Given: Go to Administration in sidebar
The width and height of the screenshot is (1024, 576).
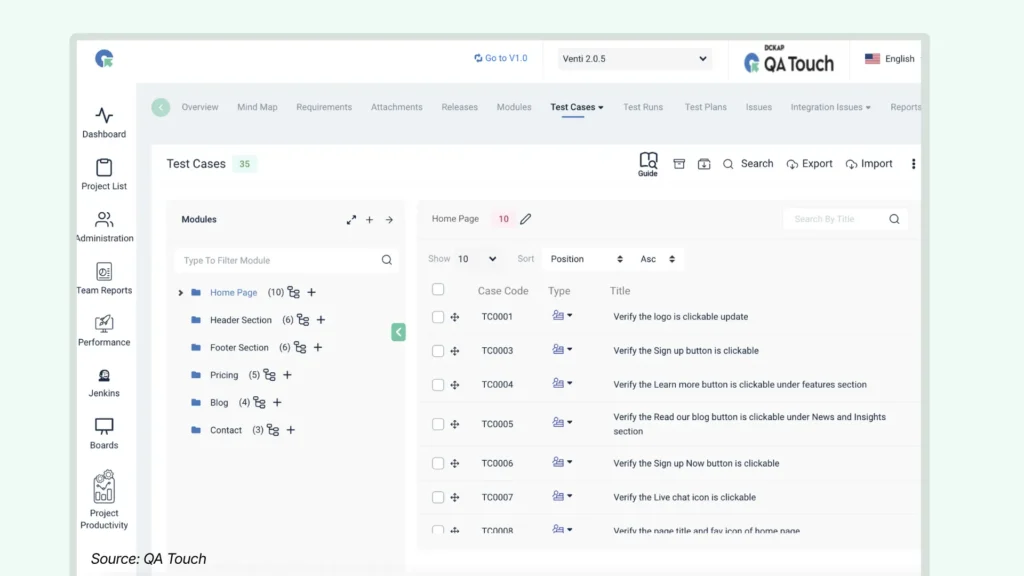Looking at the screenshot, I should pos(104,227).
